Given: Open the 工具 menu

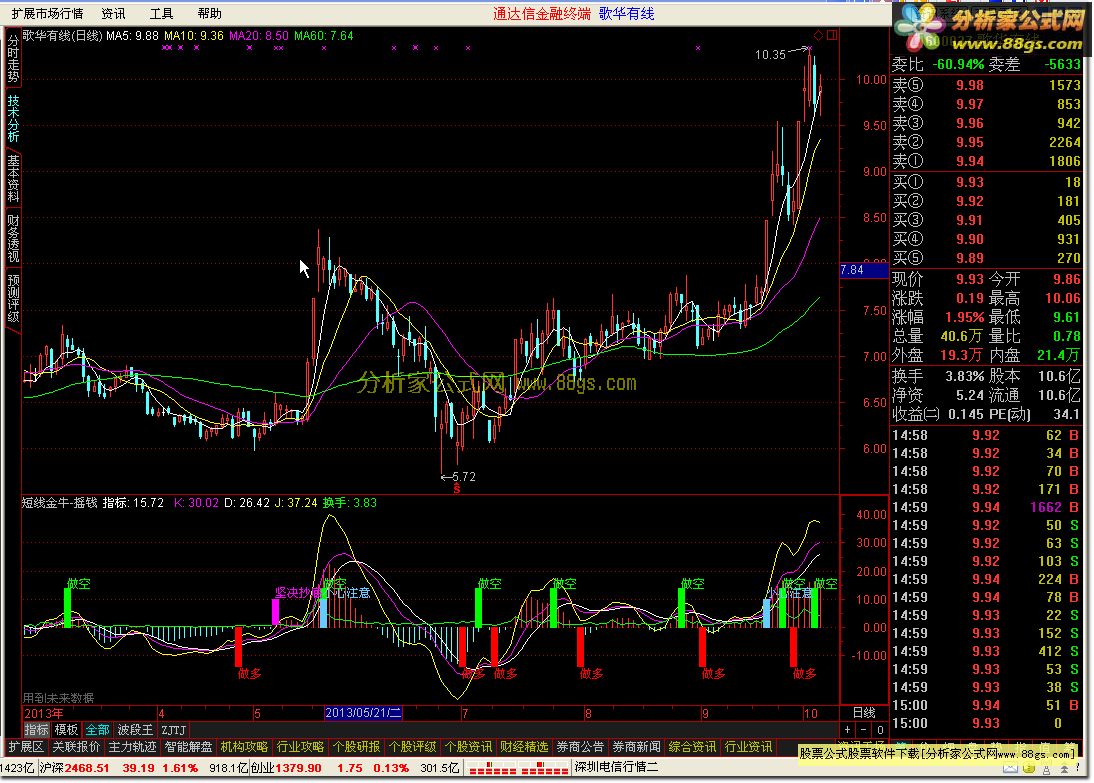Looking at the screenshot, I should click(x=161, y=13).
